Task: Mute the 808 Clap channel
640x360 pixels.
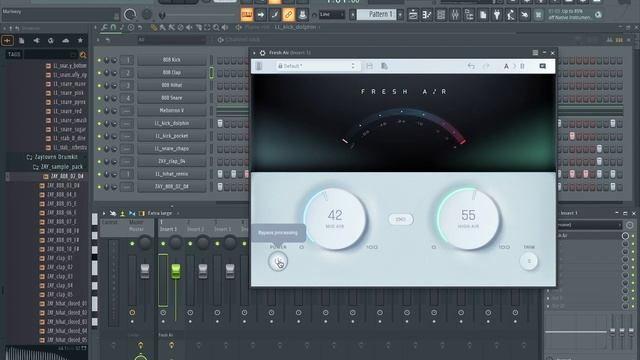Action: click(x=99, y=73)
